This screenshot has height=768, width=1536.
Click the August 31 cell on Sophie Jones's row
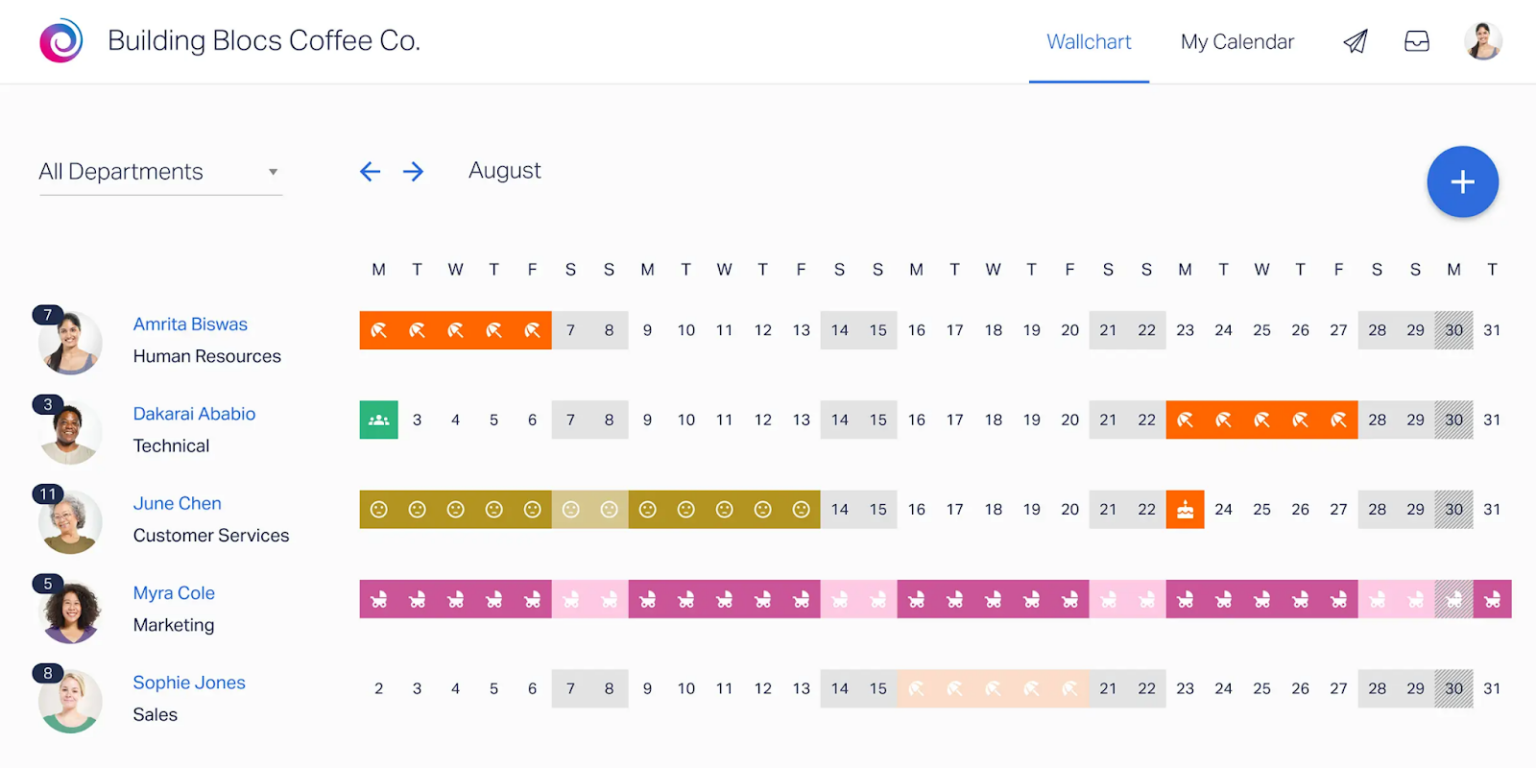coord(1493,688)
